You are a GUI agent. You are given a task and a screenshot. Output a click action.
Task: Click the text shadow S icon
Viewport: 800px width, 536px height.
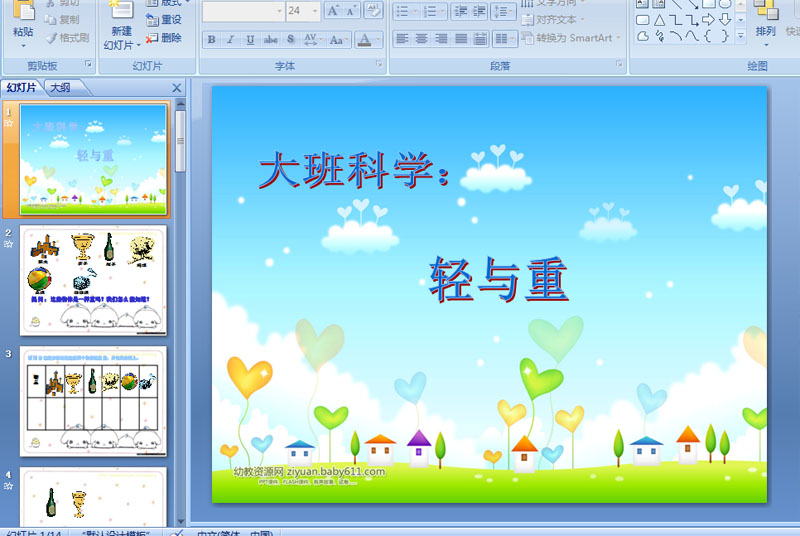291,40
